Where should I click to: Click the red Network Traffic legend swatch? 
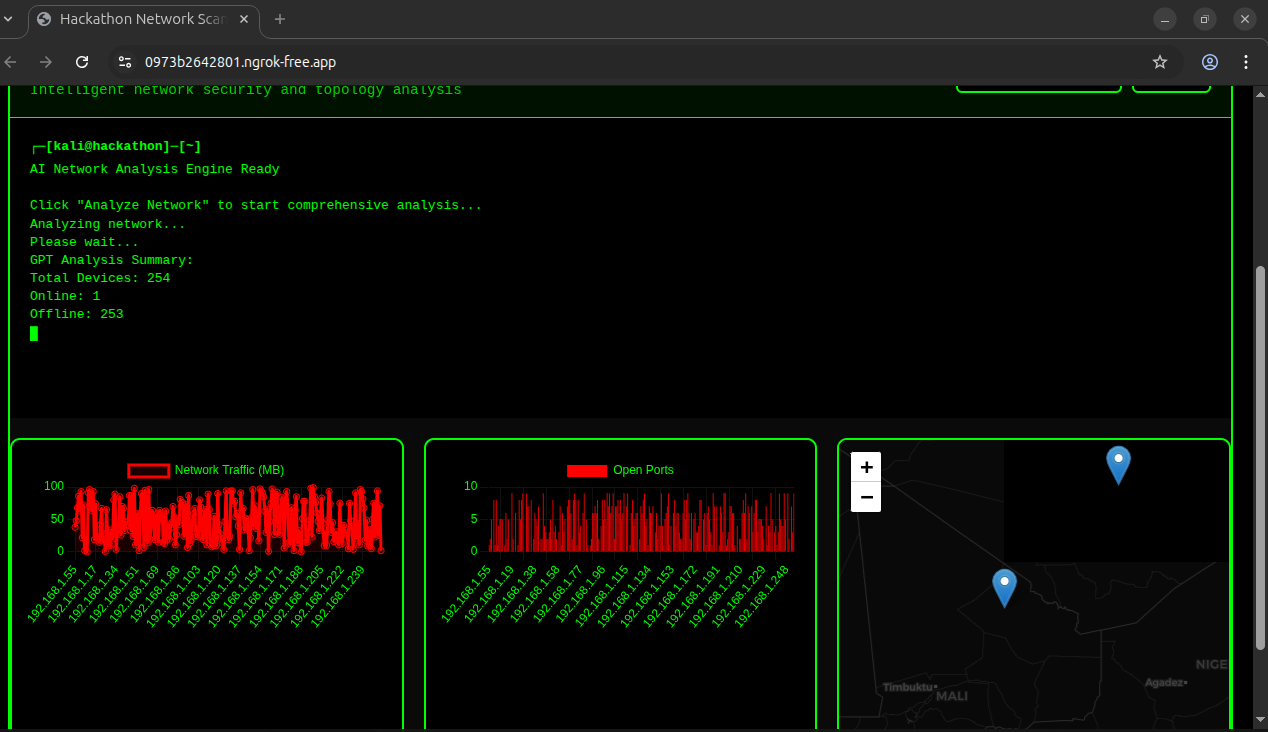(x=148, y=470)
